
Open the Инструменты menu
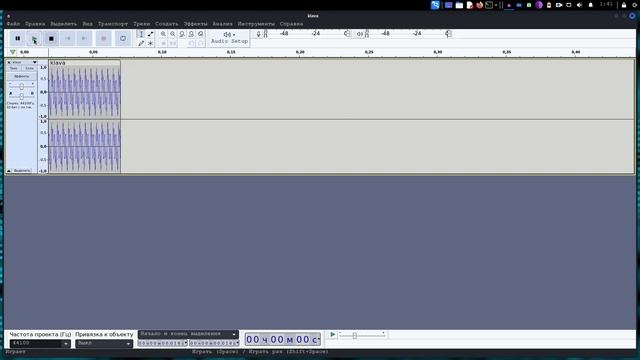tap(256, 24)
